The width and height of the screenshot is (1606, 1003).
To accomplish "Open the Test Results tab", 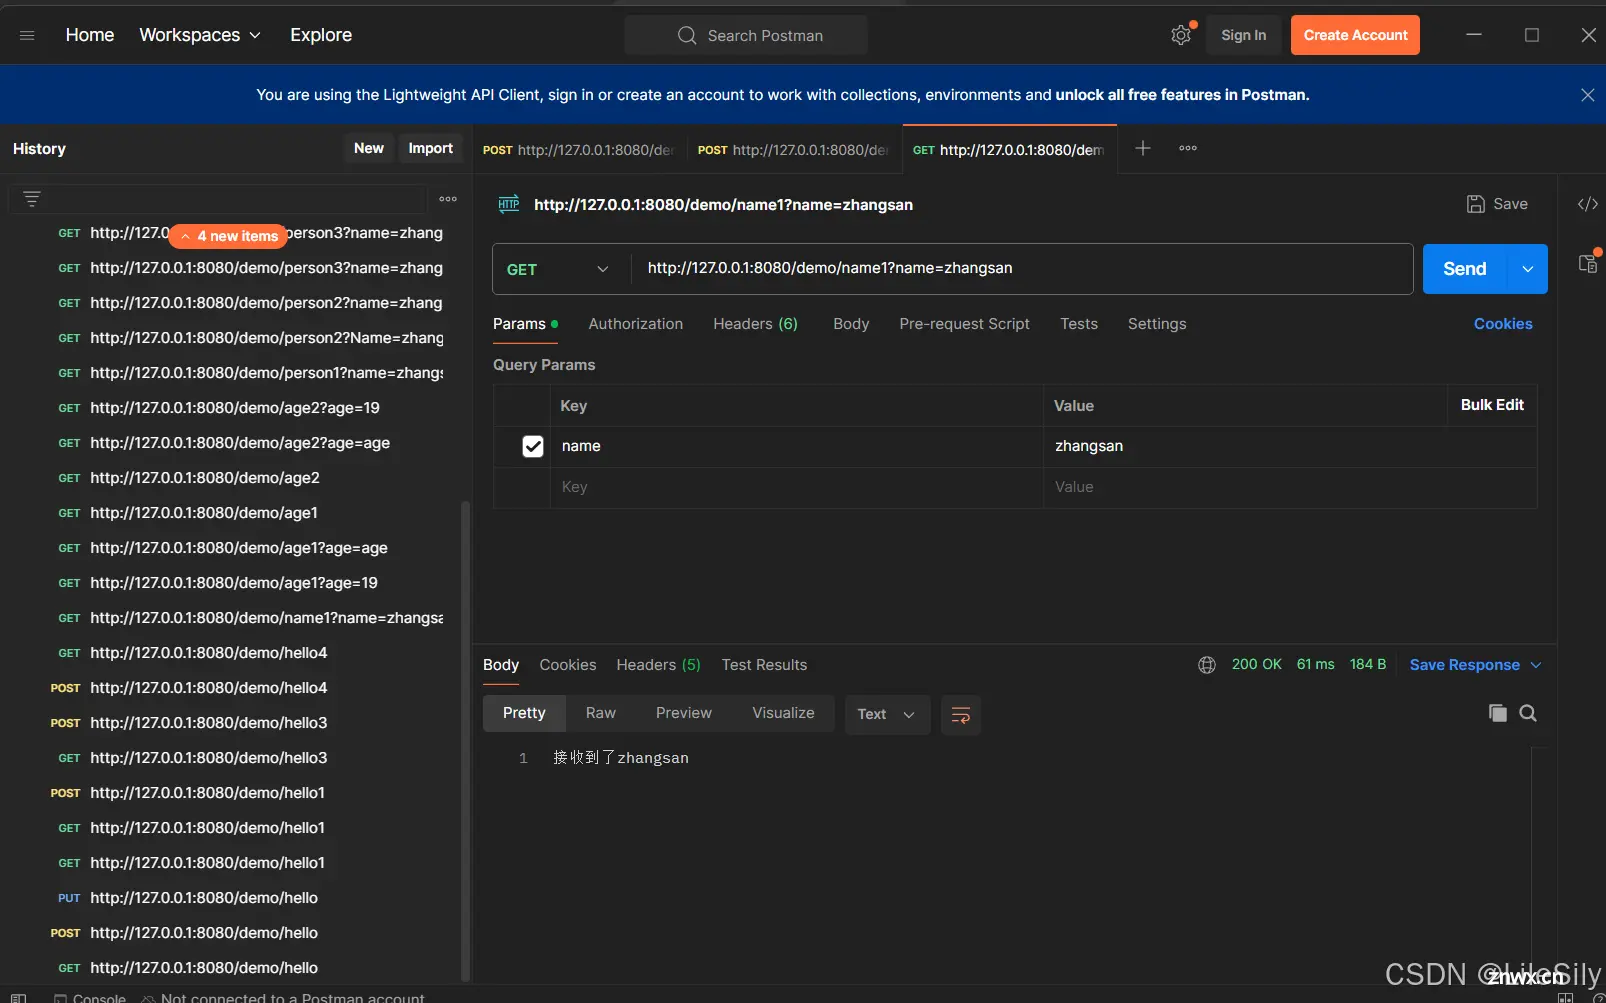I will tap(764, 665).
